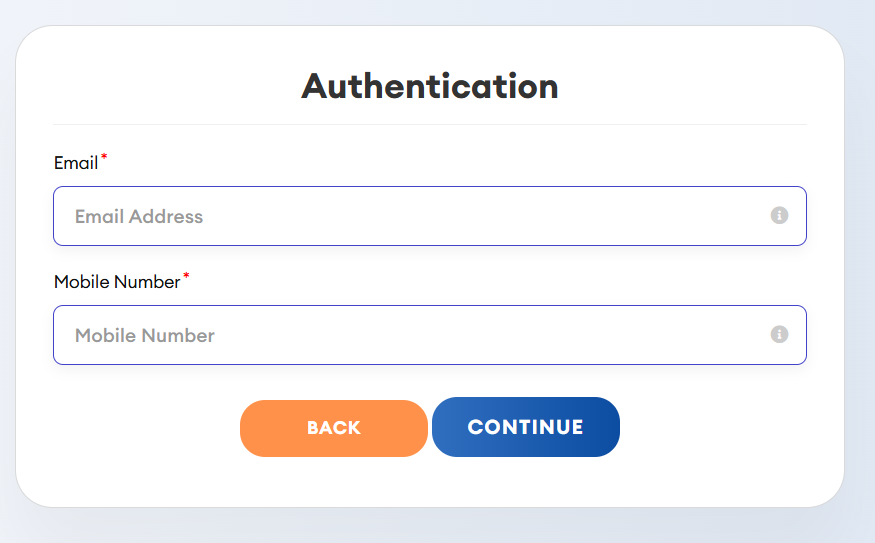Click the divider line under Authentication title

tap(430, 125)
